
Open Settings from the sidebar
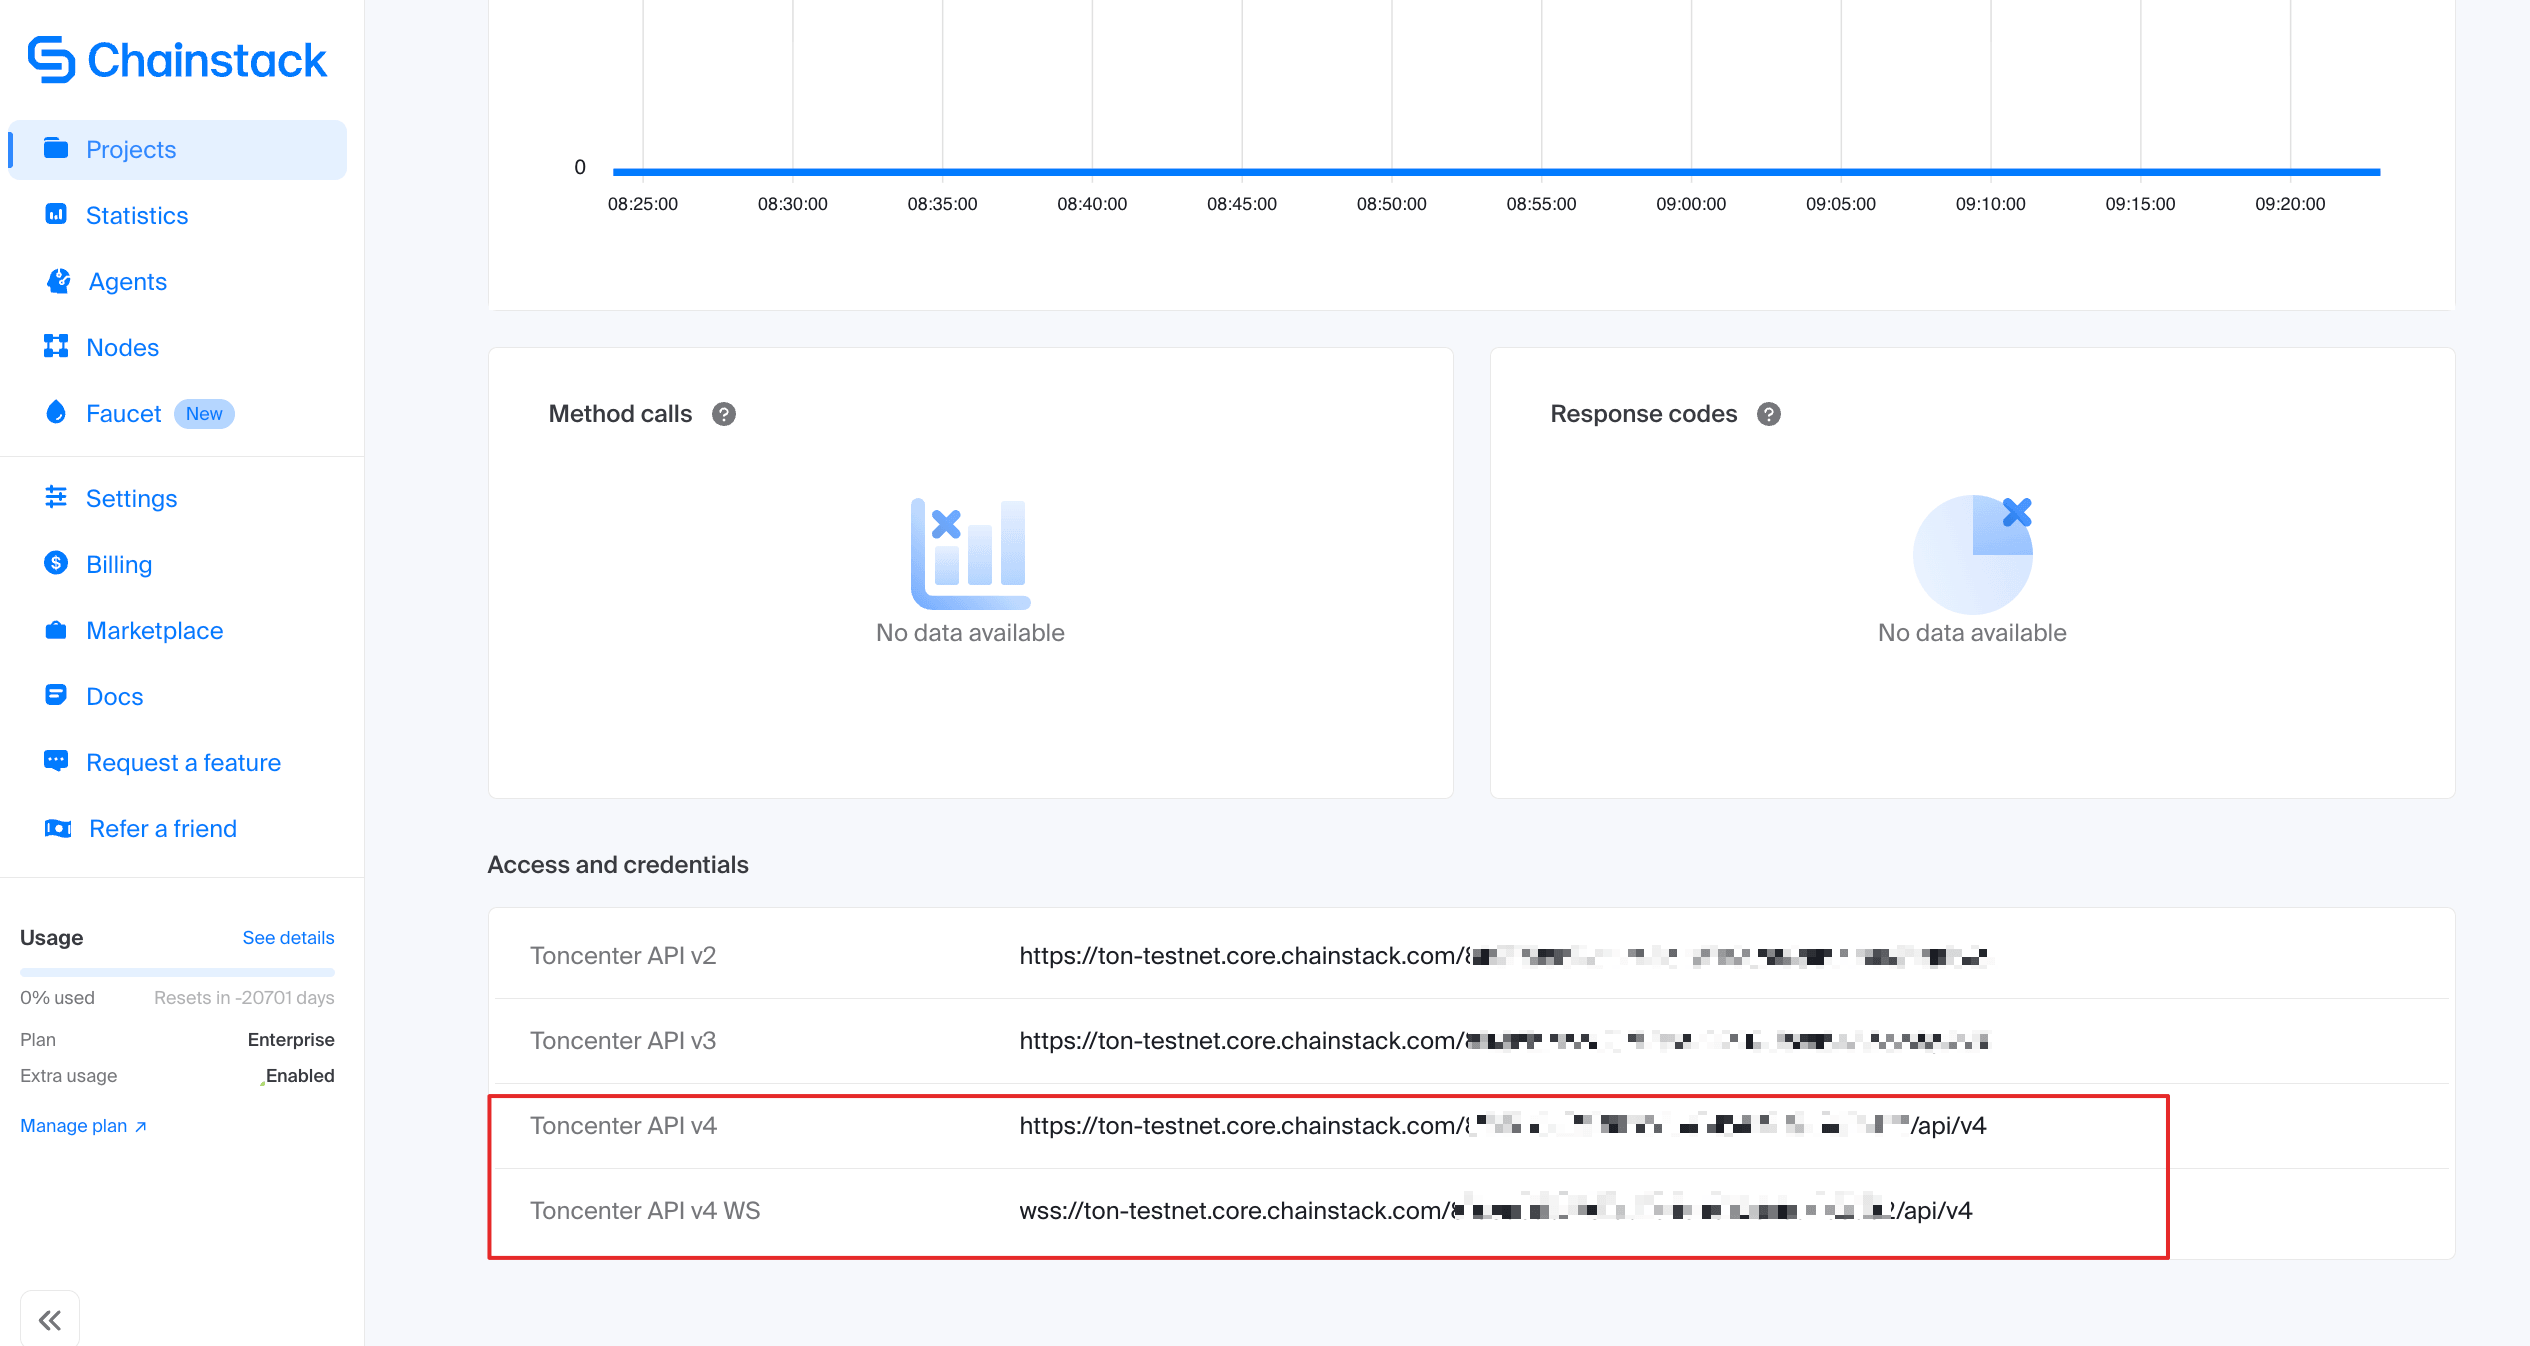click(132, 498)
